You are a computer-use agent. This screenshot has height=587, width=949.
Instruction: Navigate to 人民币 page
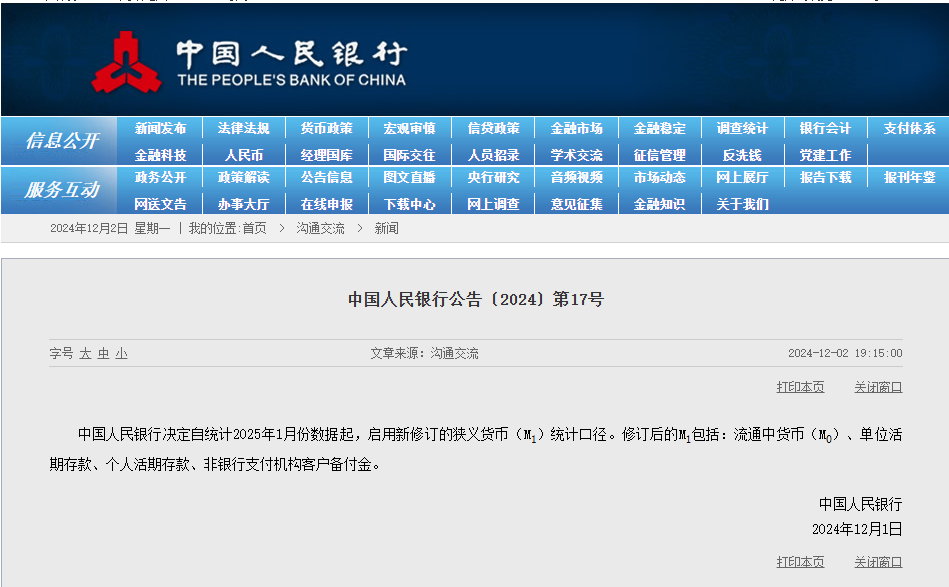243,155
